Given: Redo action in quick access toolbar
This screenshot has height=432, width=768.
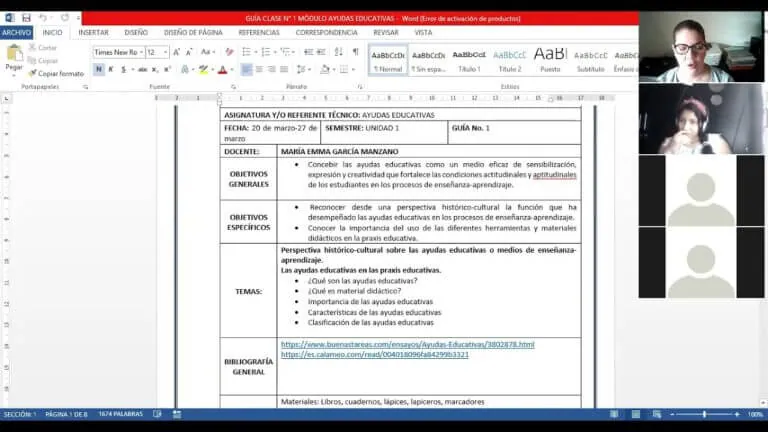Looking at the screenshot, I should click(65, 18).
